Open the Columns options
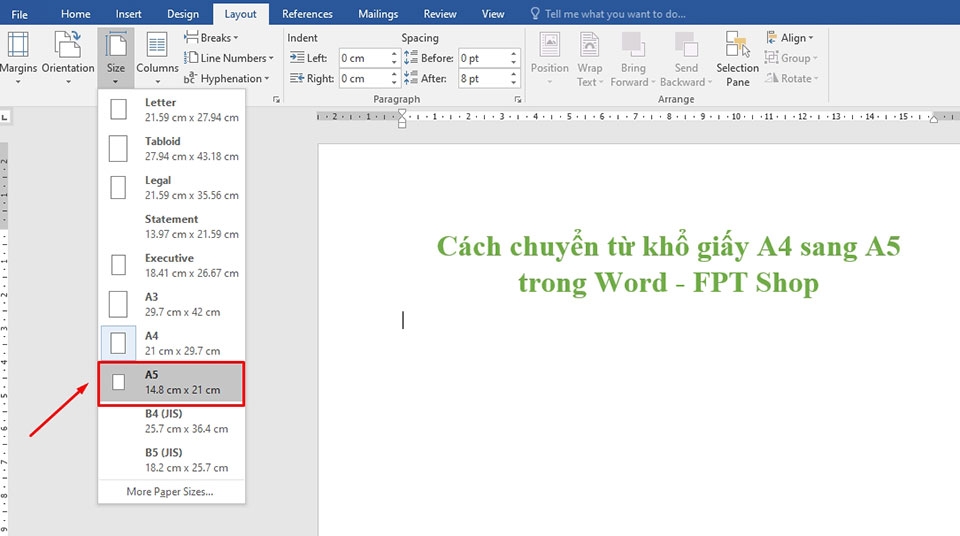The width and height of the screenshot is (960, 536). click(157, 57)
